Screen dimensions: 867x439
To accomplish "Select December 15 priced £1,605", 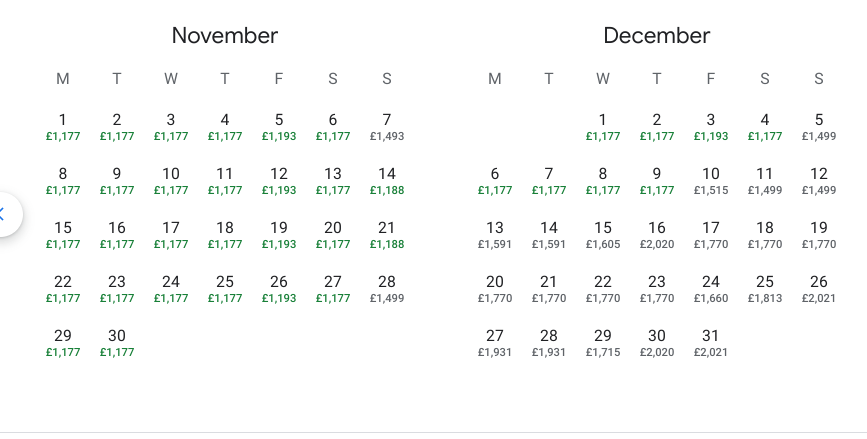I will (603, 235).
